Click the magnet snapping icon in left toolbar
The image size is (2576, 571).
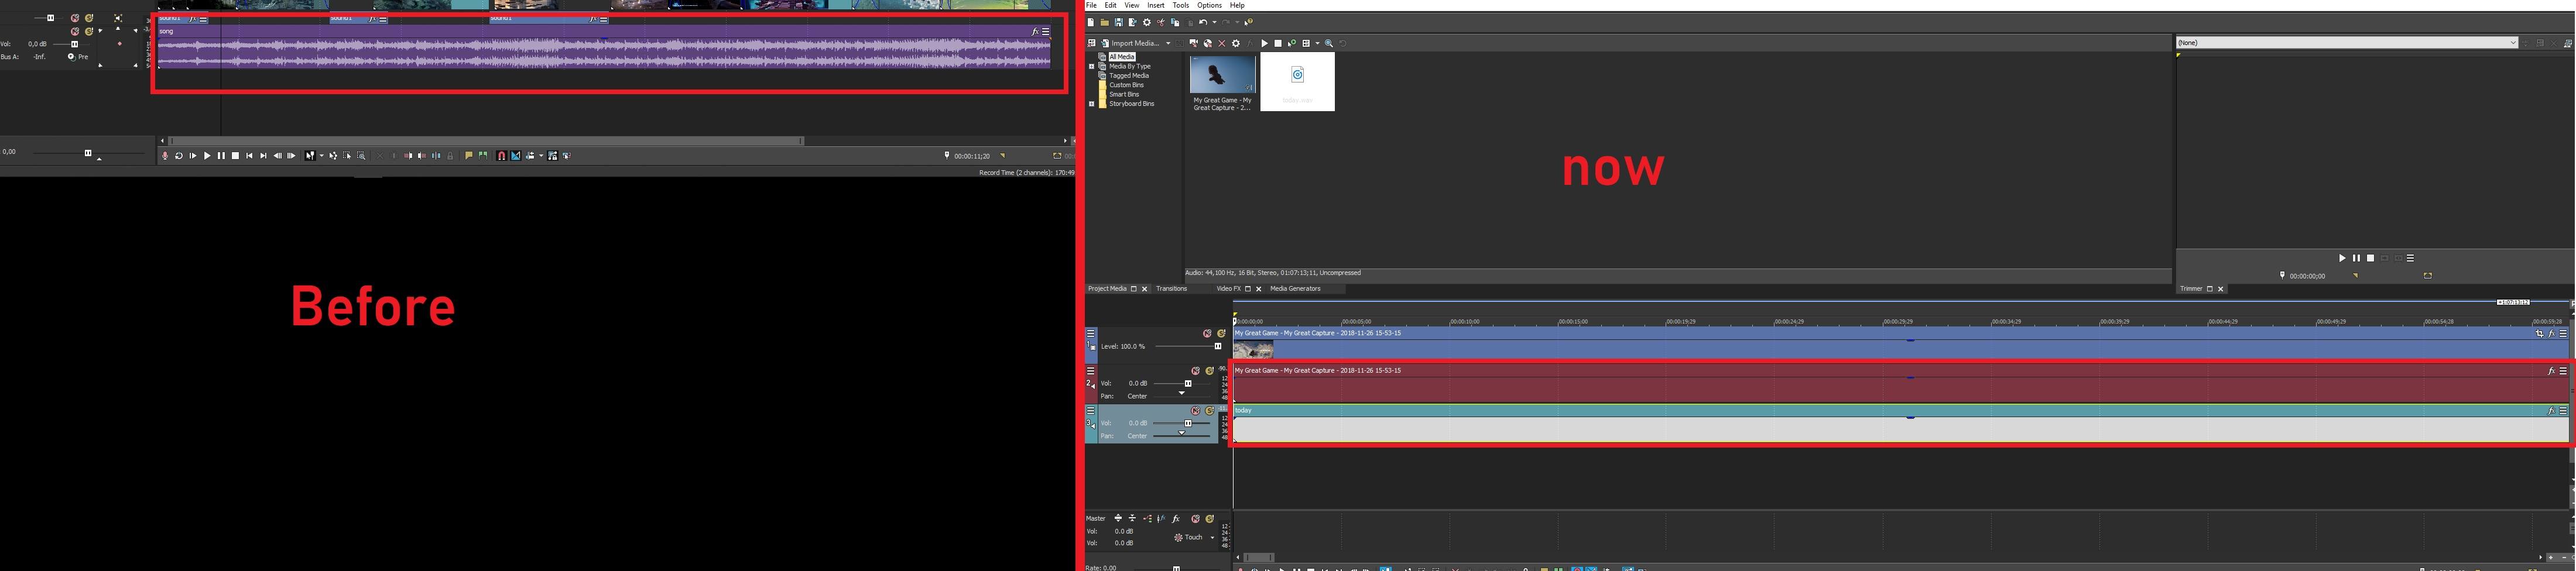coord(502,156)
